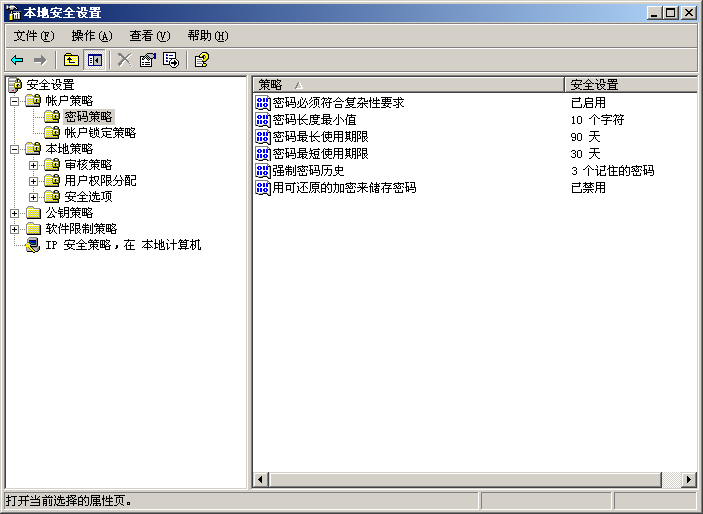Screen dimensions: 703x514
Task: Click the 帐户策略 folder icon
Action: click(x=33, y=100)
